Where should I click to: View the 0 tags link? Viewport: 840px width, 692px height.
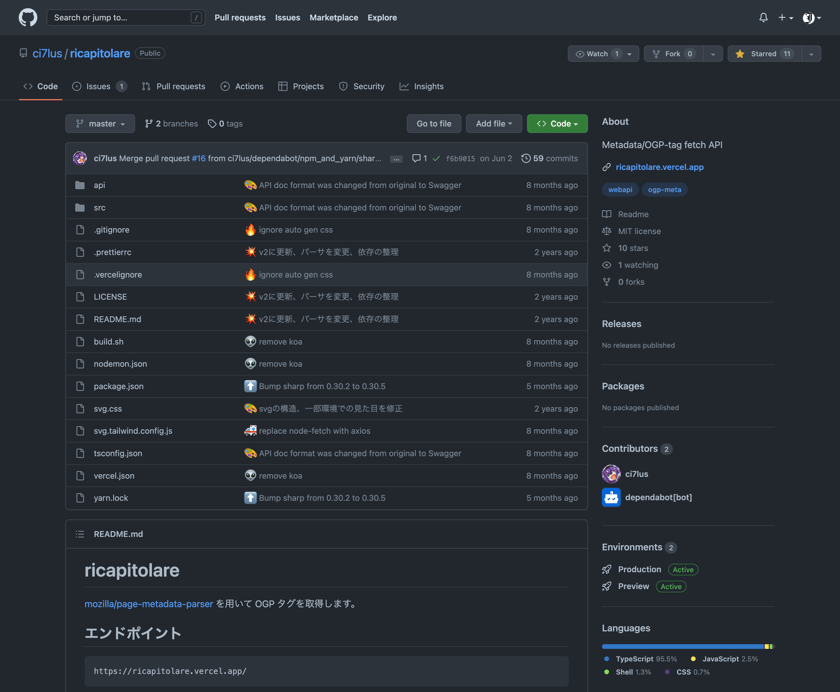click(225, 124)
